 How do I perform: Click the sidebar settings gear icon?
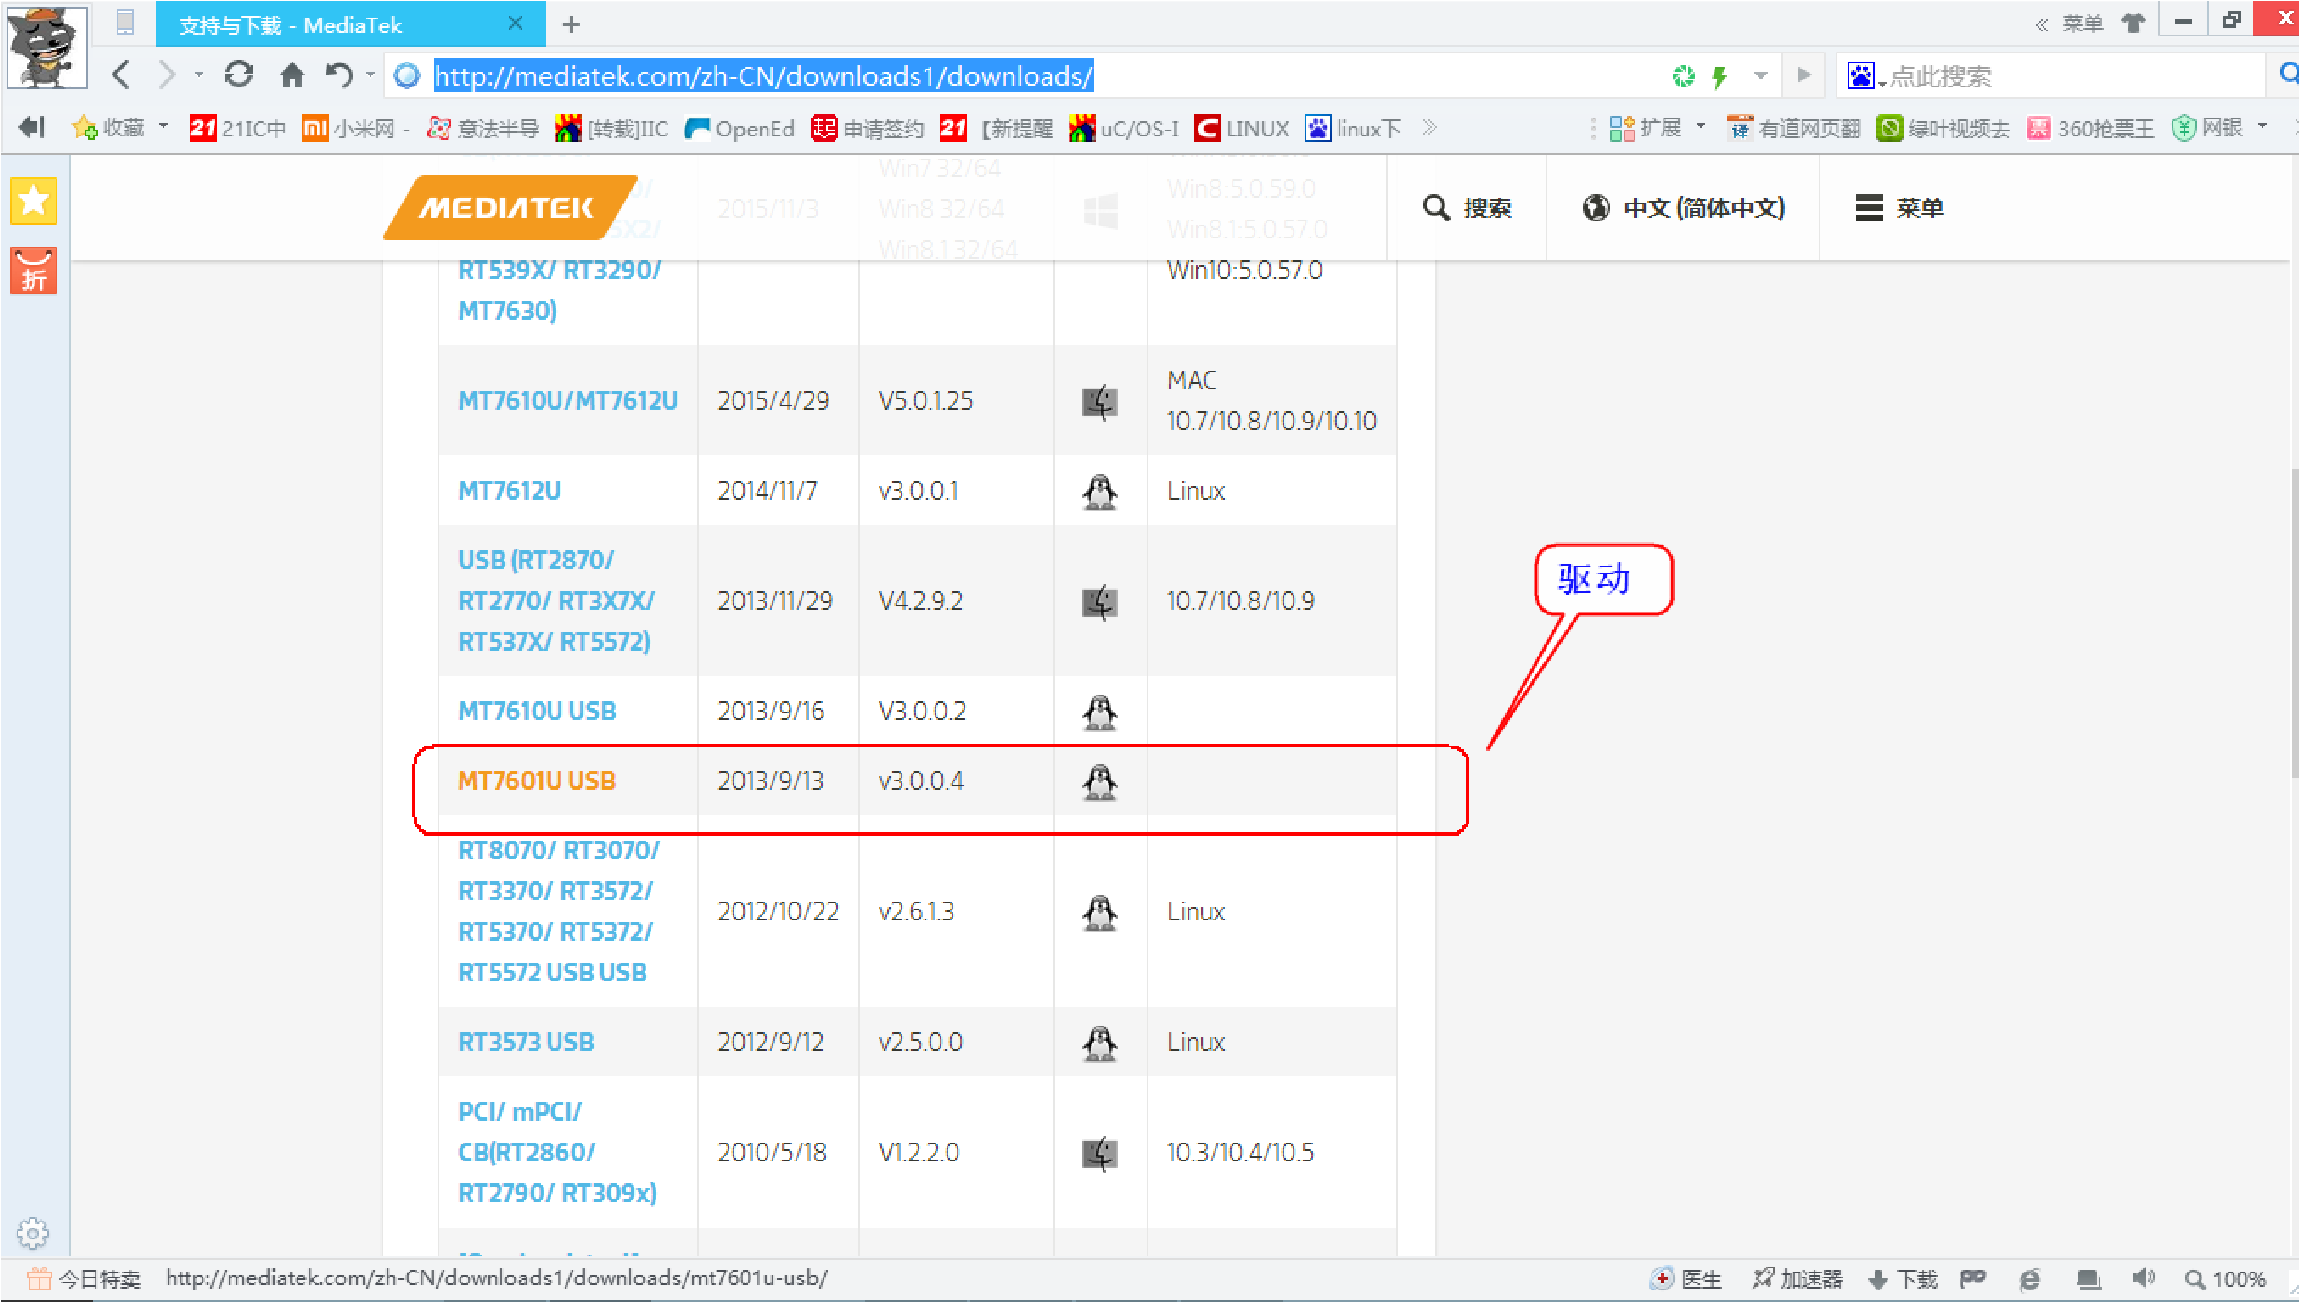(x=33, y=1233)
